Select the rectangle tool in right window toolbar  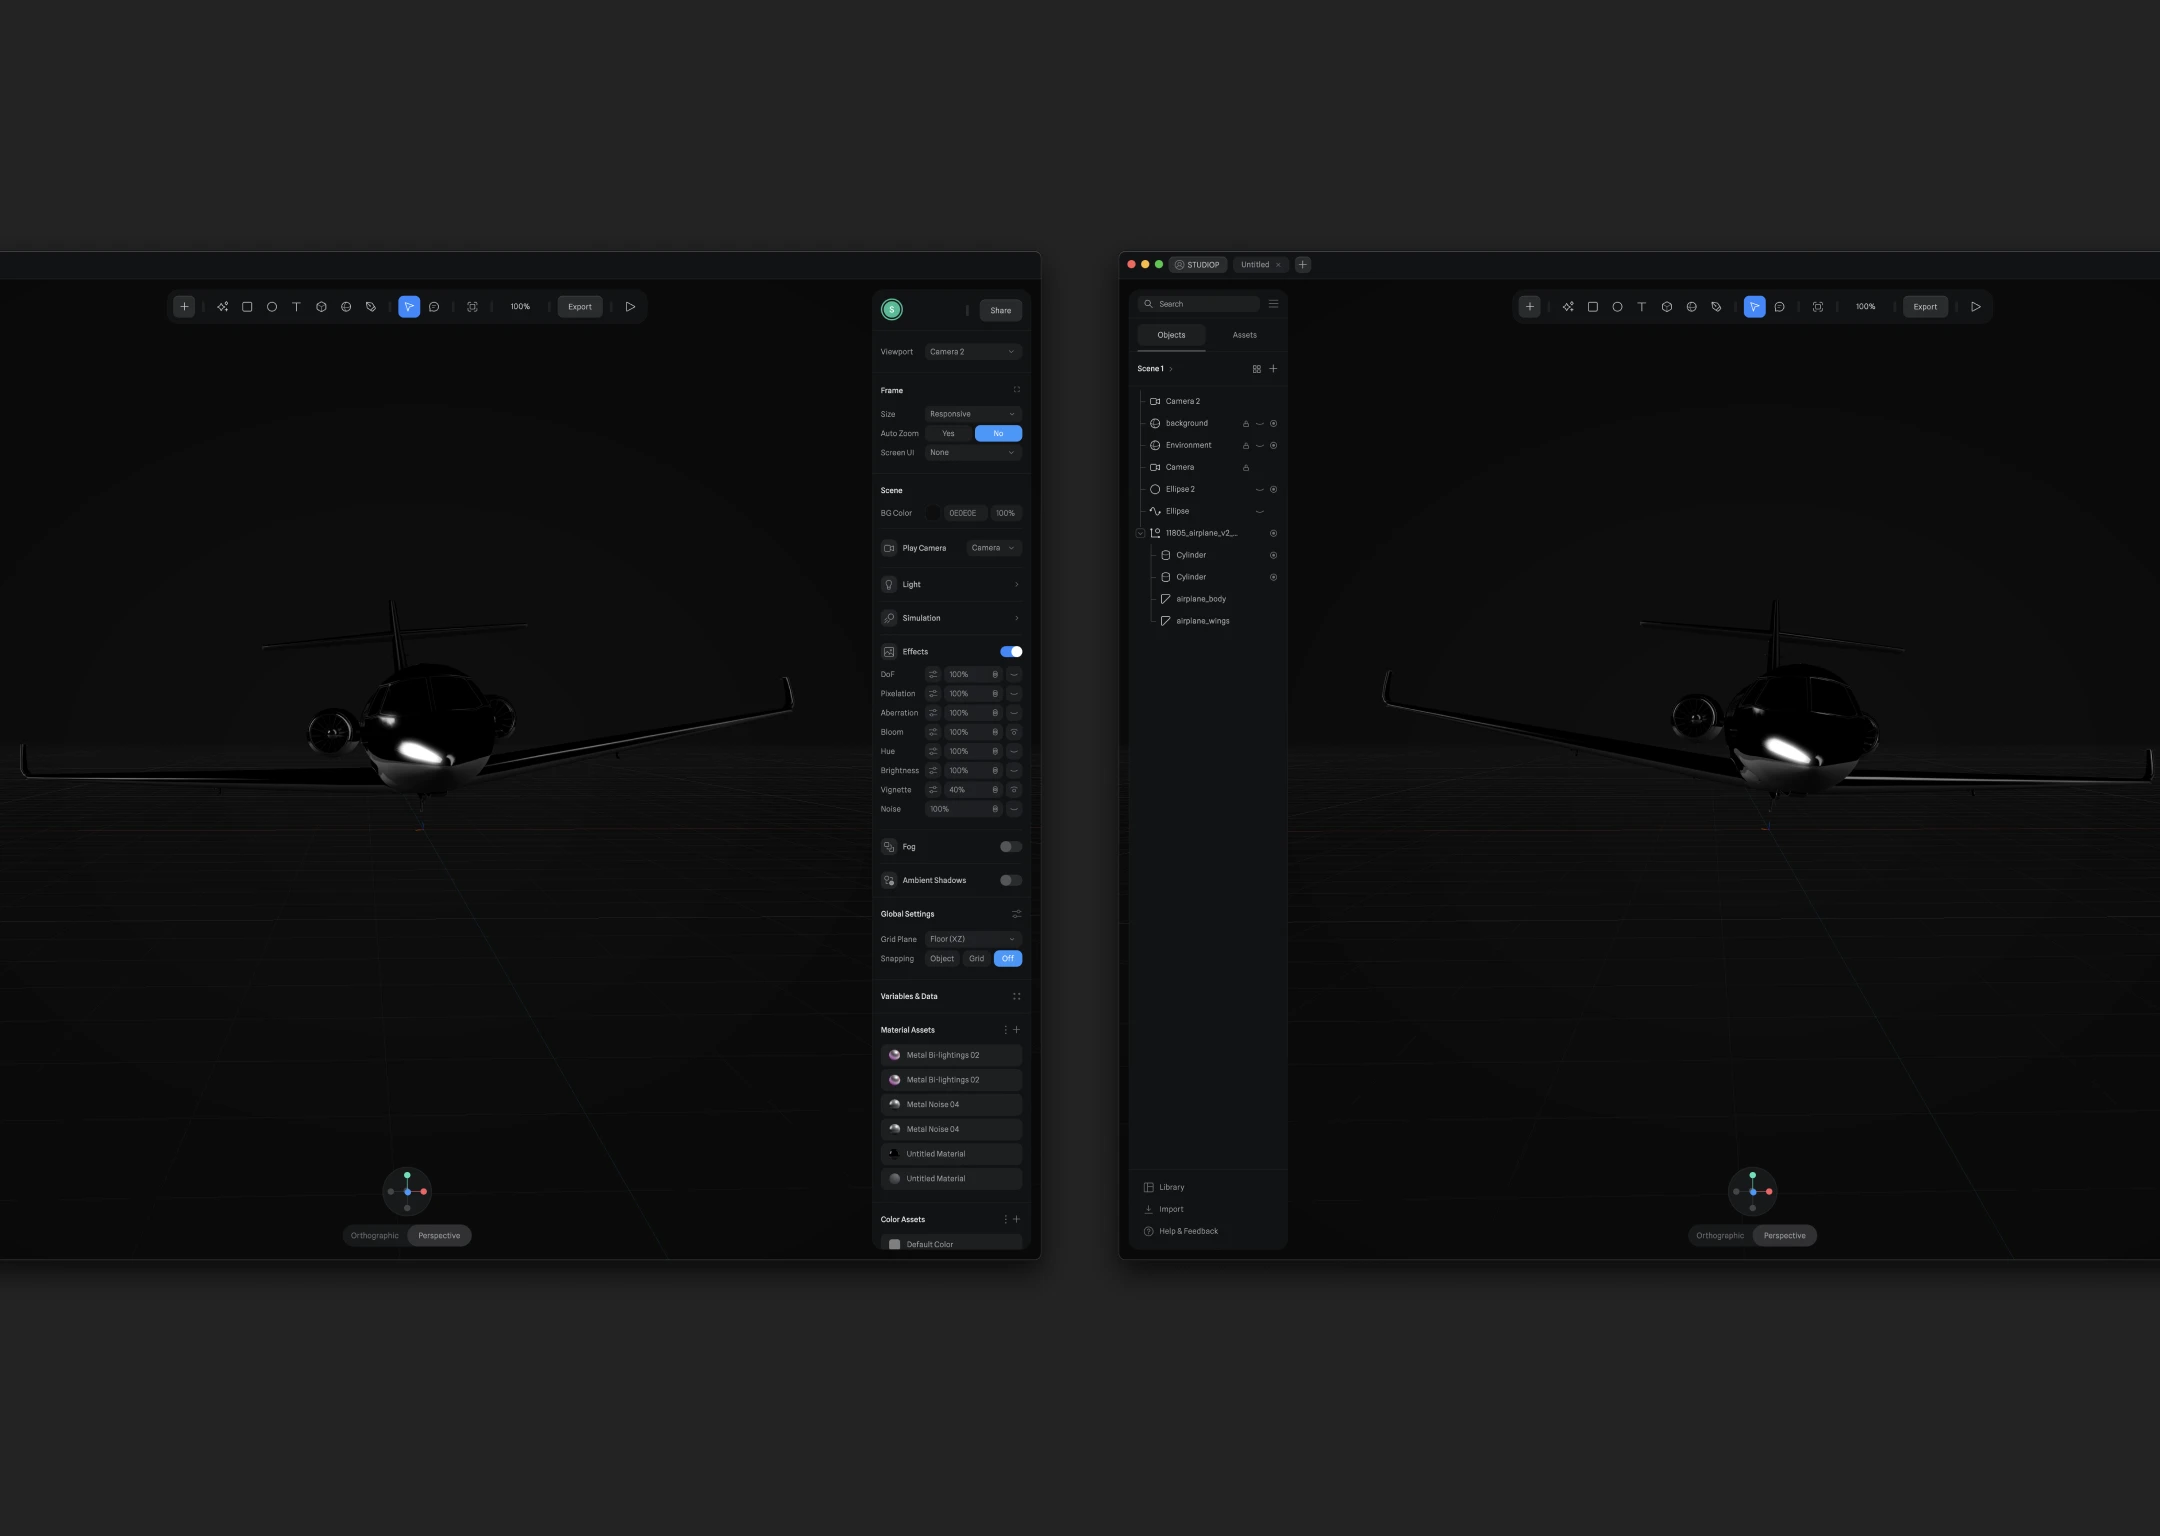(x=1593, y=307)
